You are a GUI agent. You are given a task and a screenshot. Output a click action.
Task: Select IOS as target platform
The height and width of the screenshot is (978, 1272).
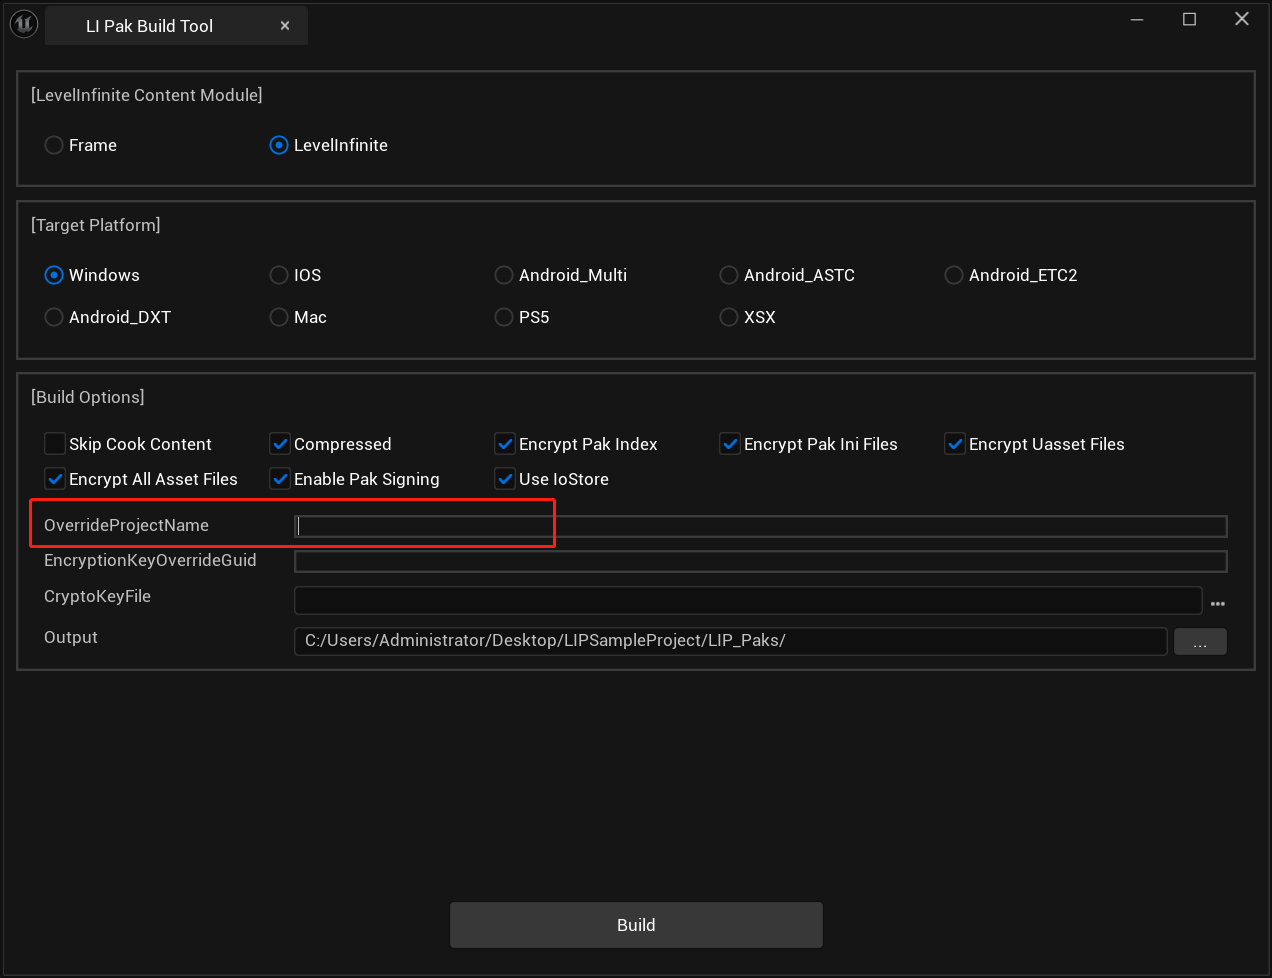280,275
